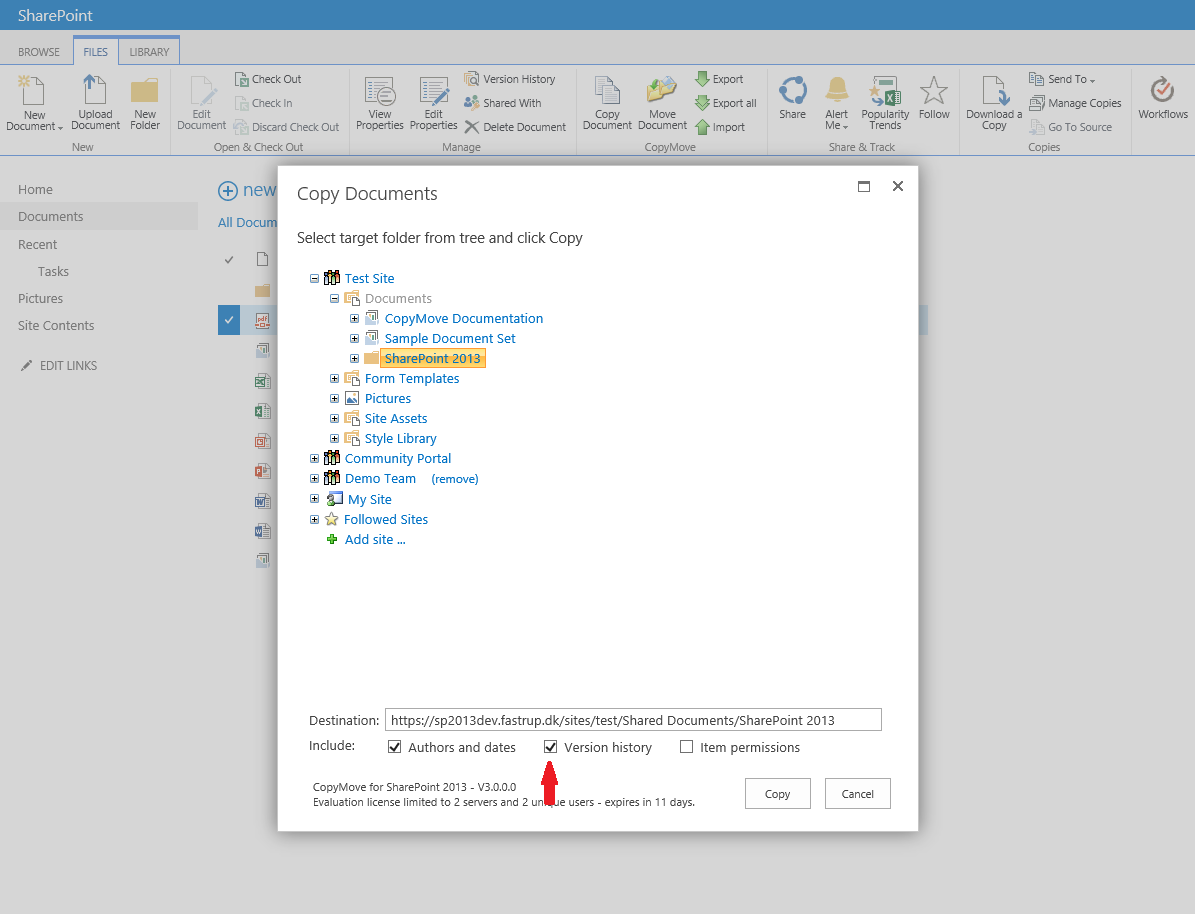Open Version History in Manage group

[510, 79]
